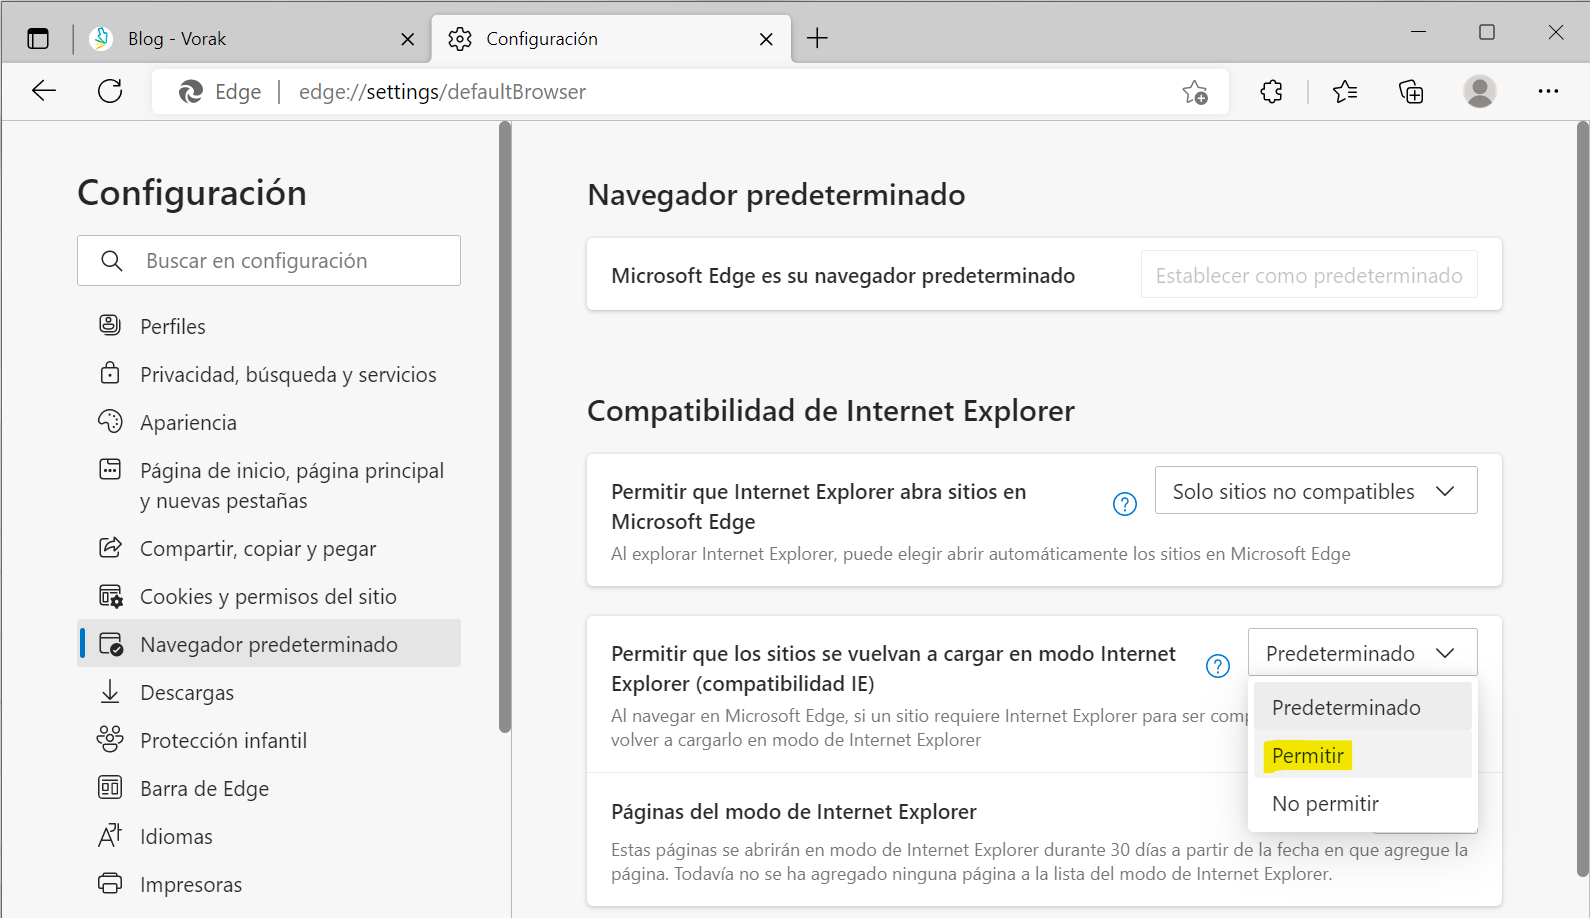This screenshot has height=918, width=1590.
Task: Click help icon next to modo Internet Explorer reload
Action: click(1218, 666)
